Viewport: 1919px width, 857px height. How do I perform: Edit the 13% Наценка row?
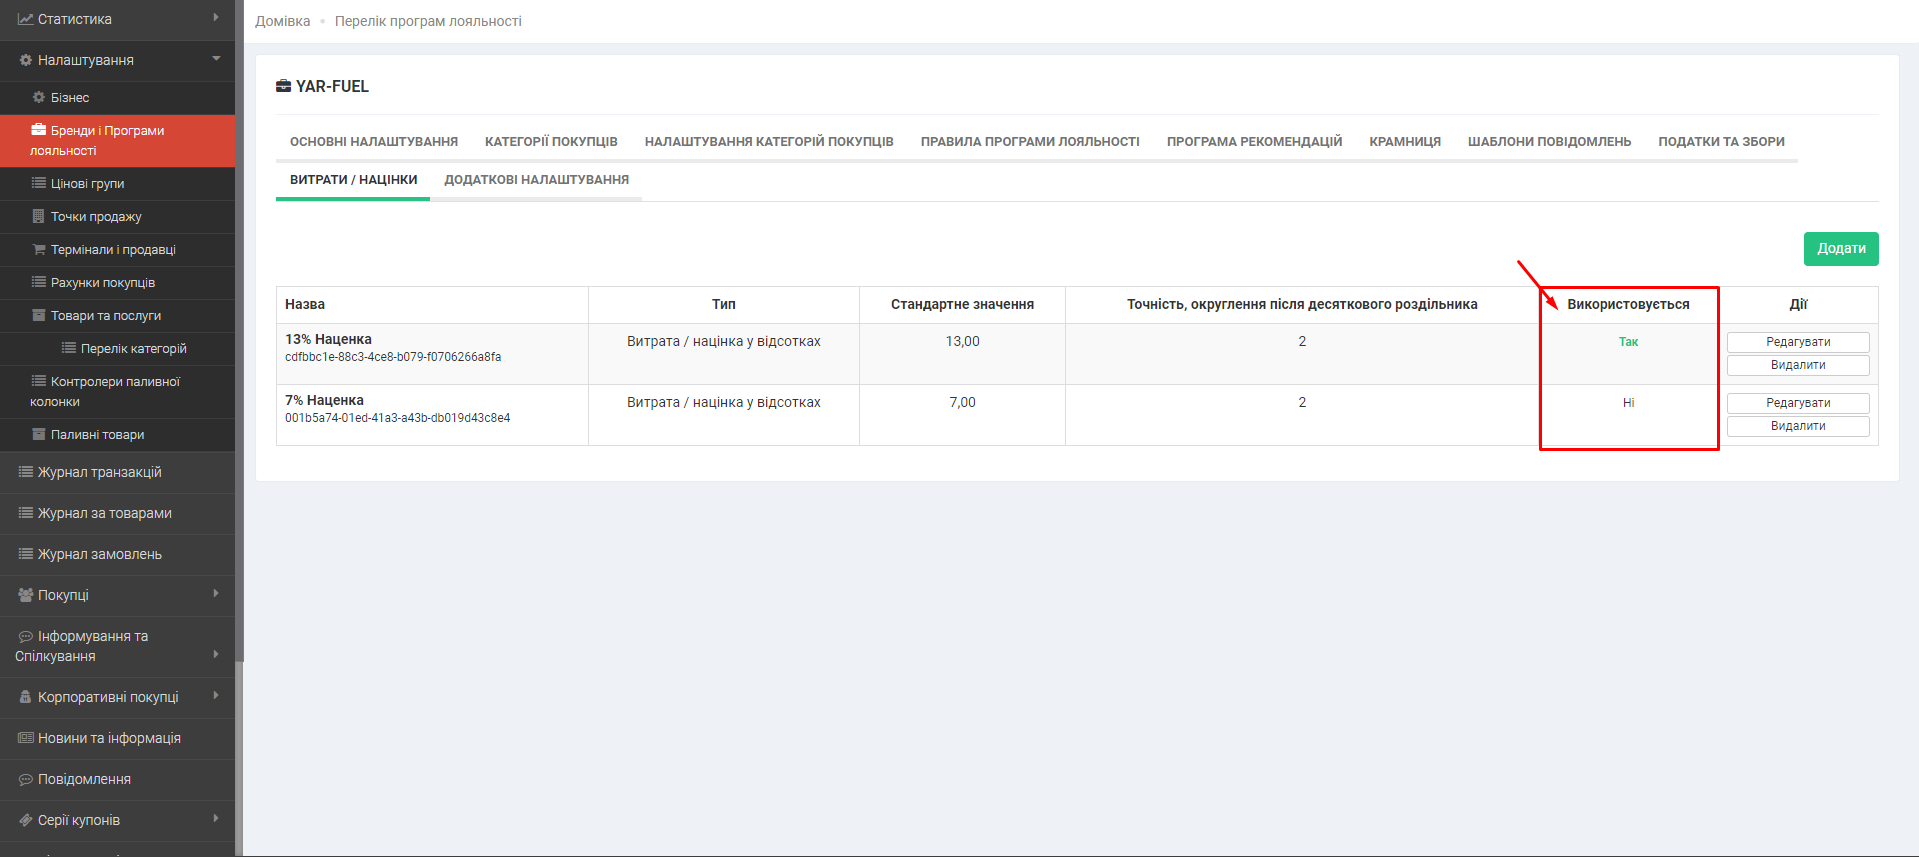click(1797, 342)
